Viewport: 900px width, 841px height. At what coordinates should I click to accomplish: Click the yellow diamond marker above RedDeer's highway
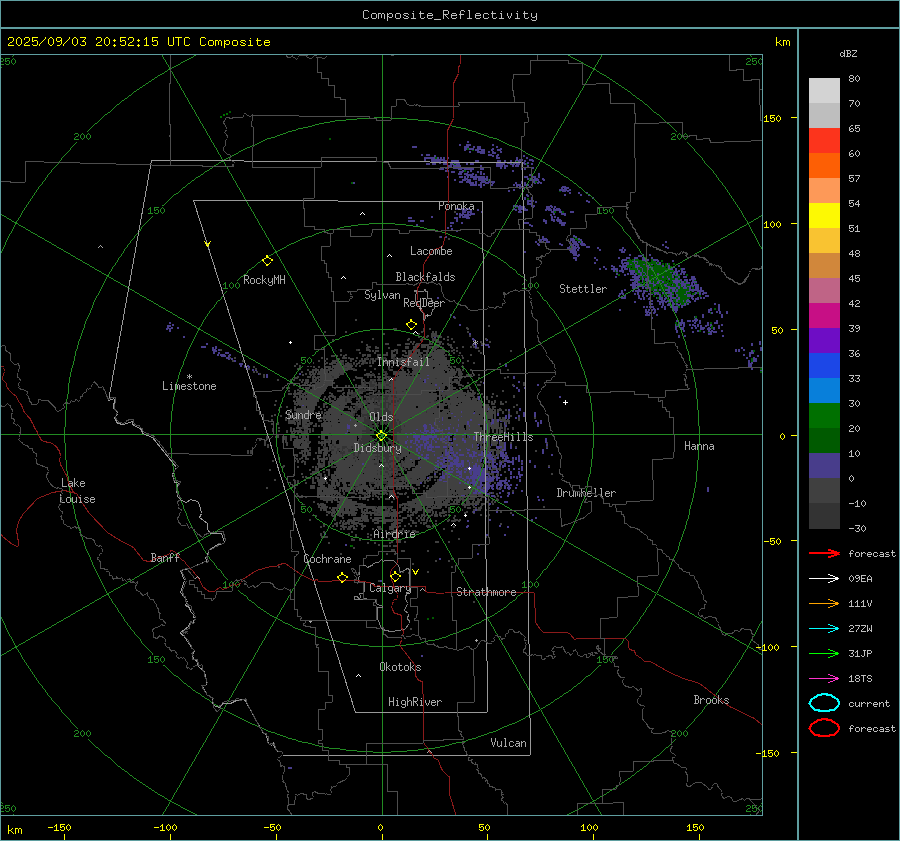[411, 325]
